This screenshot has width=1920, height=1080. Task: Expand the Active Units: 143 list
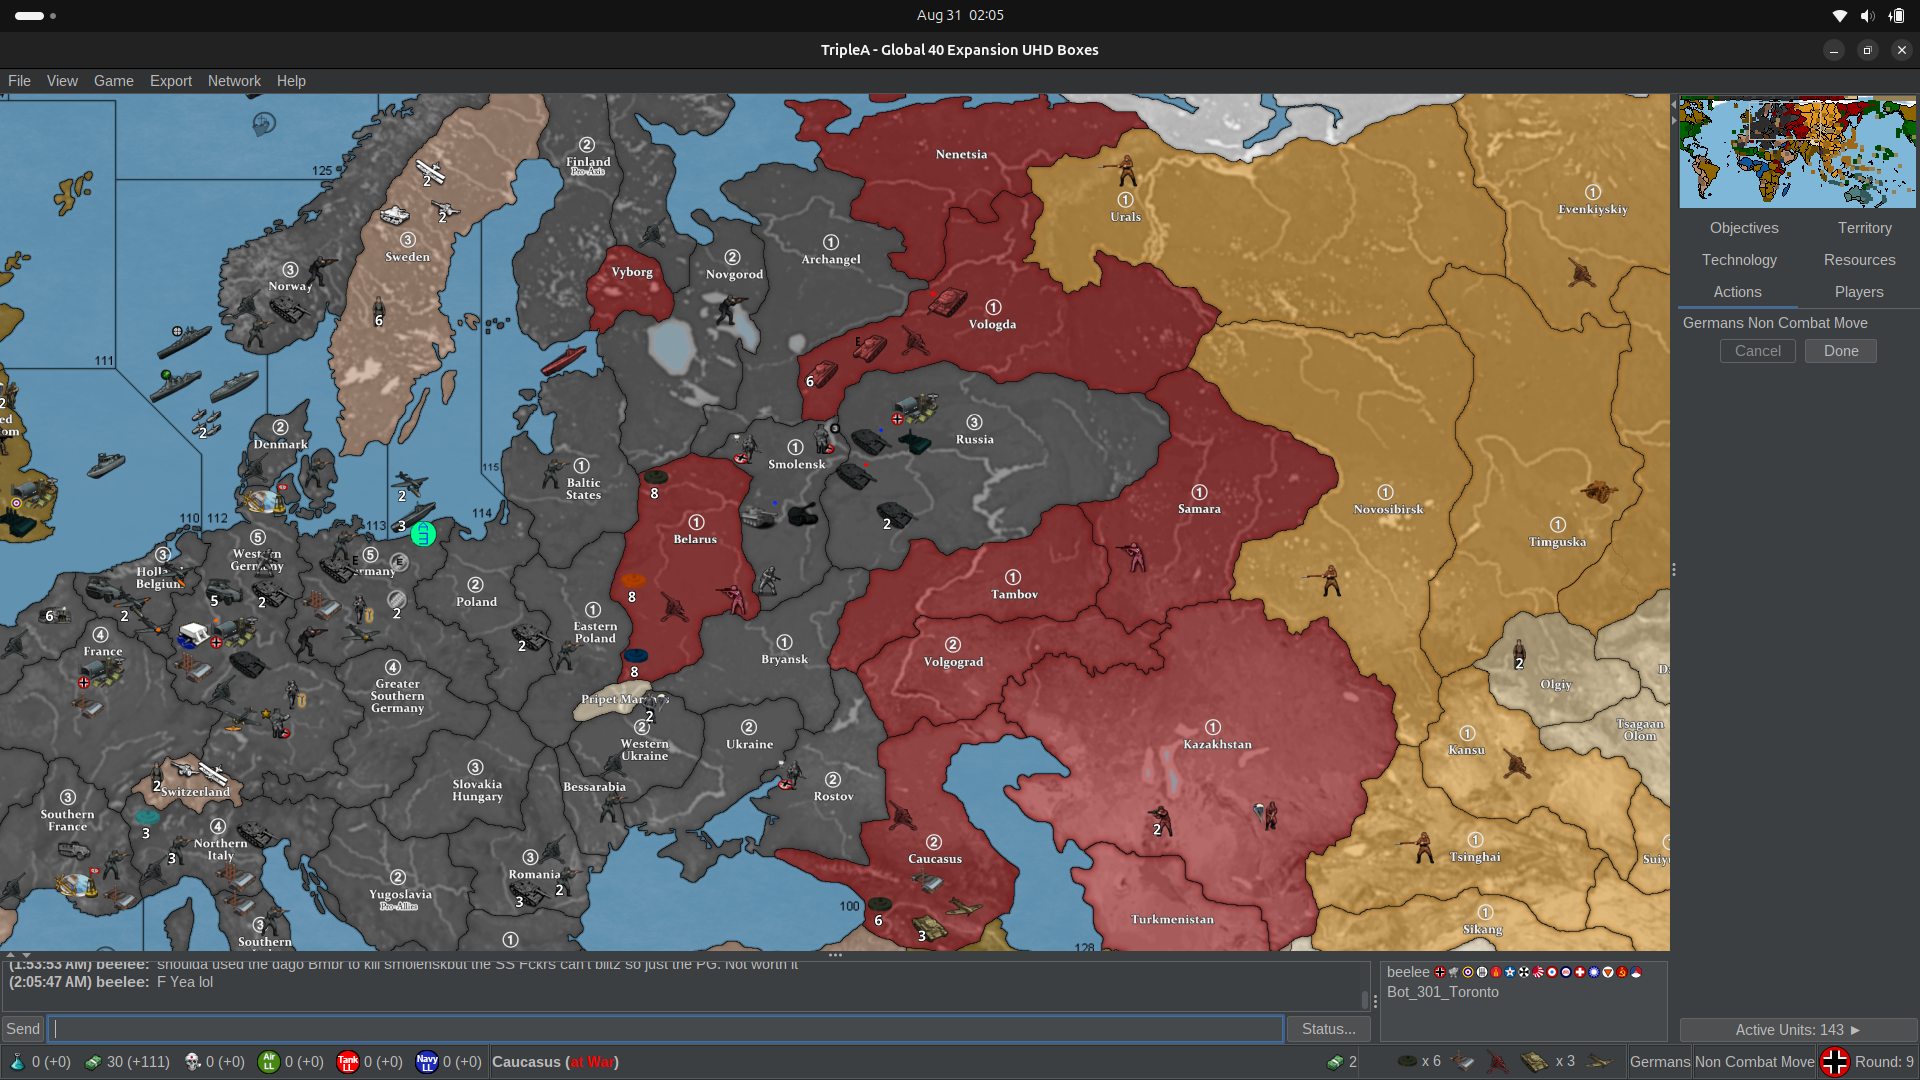1797,1030
